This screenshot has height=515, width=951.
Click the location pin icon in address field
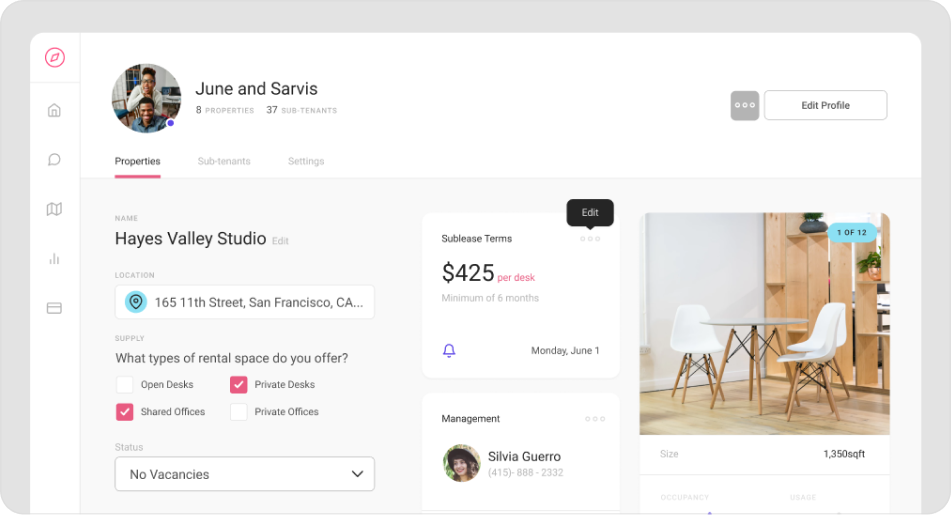click(136, 301)
